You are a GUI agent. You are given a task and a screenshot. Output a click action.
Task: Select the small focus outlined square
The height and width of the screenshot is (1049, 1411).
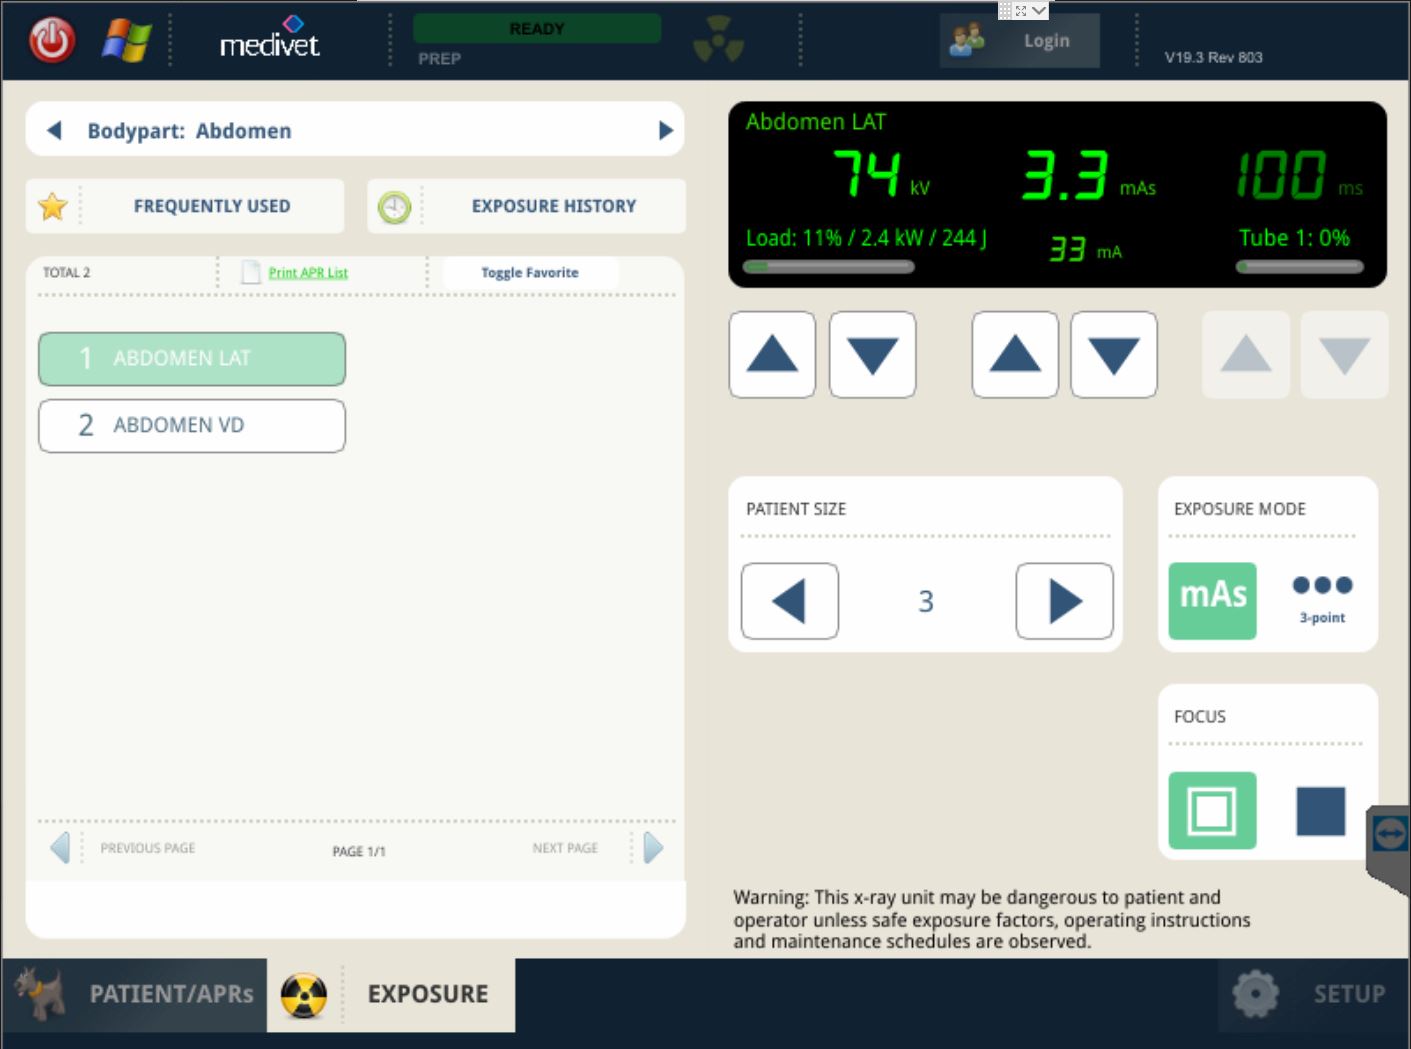pos(1212,810)
